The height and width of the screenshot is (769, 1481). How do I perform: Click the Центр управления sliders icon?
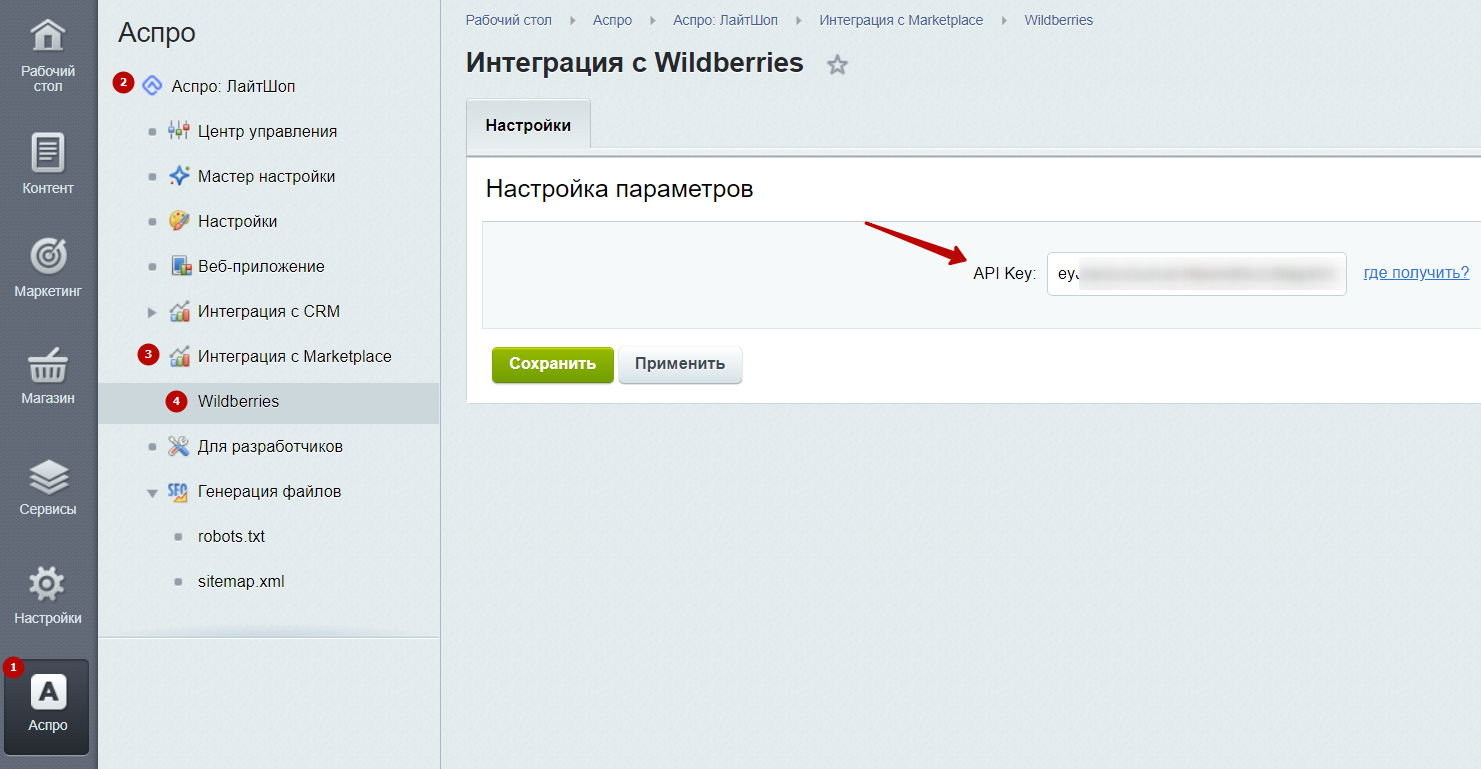point(179,131)
